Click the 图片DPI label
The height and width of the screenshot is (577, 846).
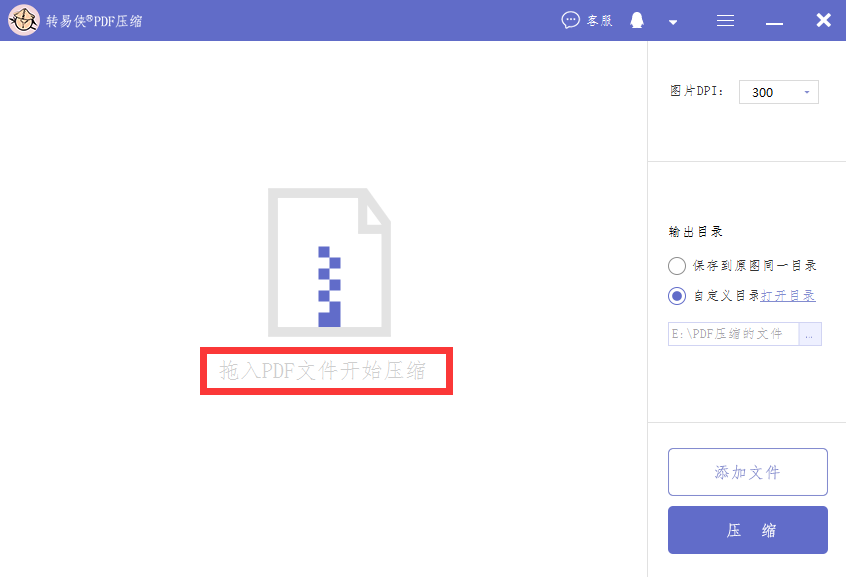(x=697, y=91)
